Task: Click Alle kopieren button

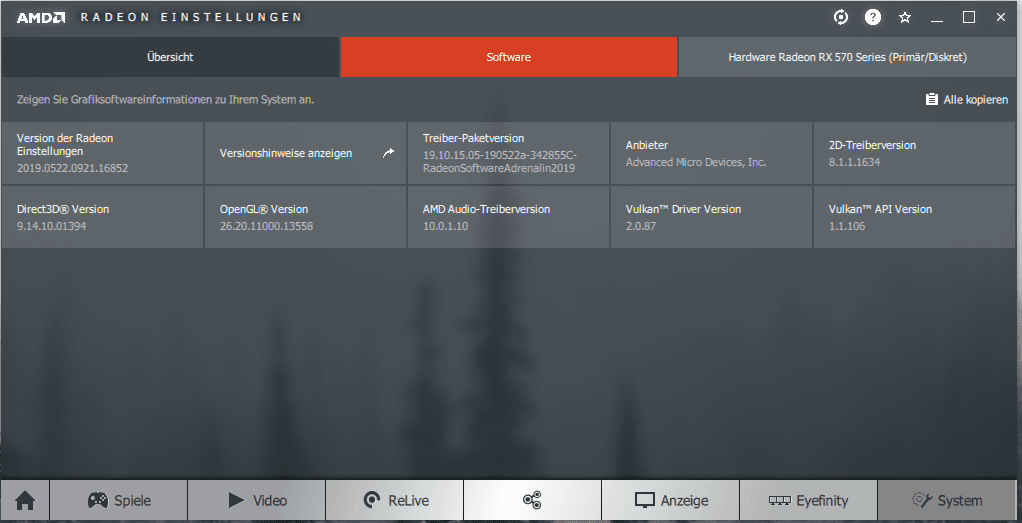Action: [x=967, y=100]
